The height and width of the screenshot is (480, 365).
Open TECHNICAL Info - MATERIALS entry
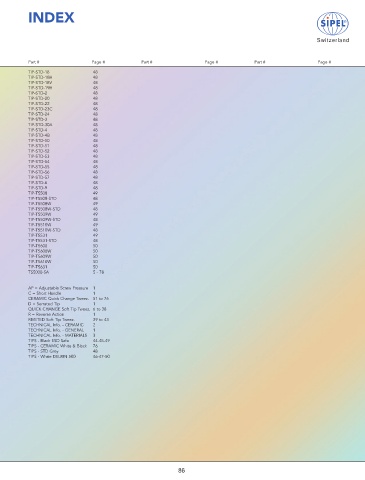click(x=57, y=335)
